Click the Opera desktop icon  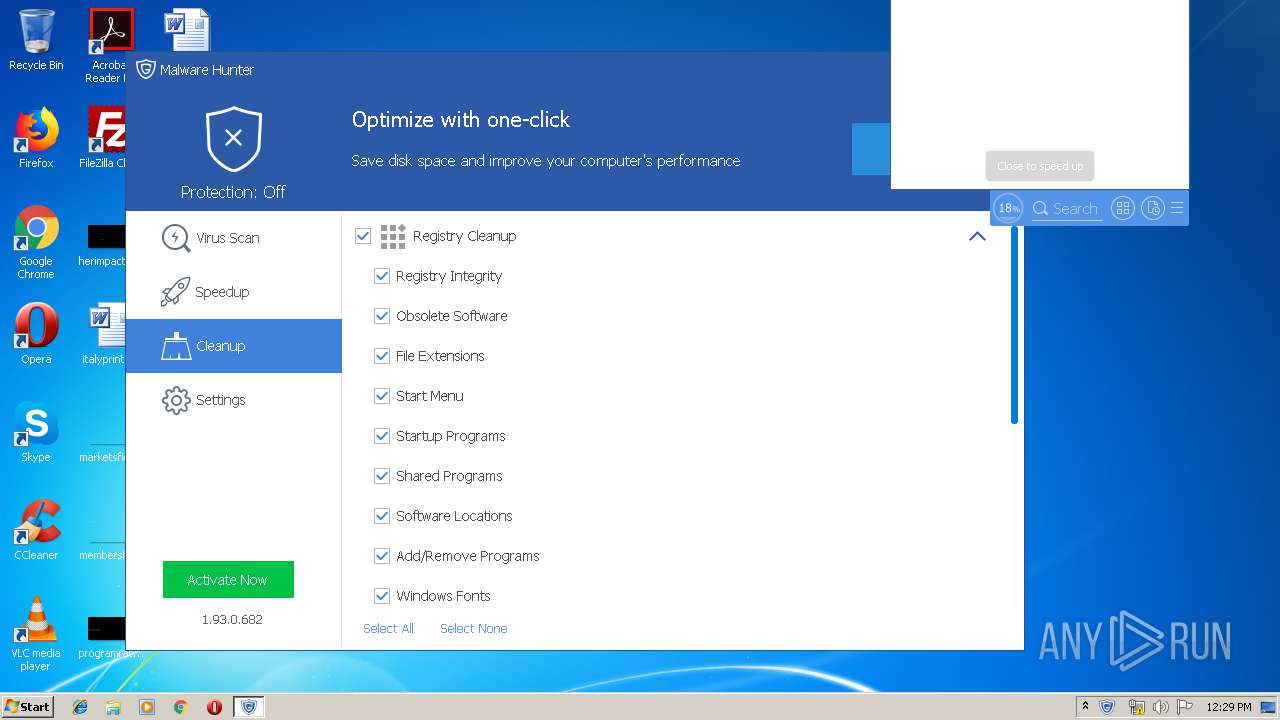pyautogui.click(x=36, y=334)
